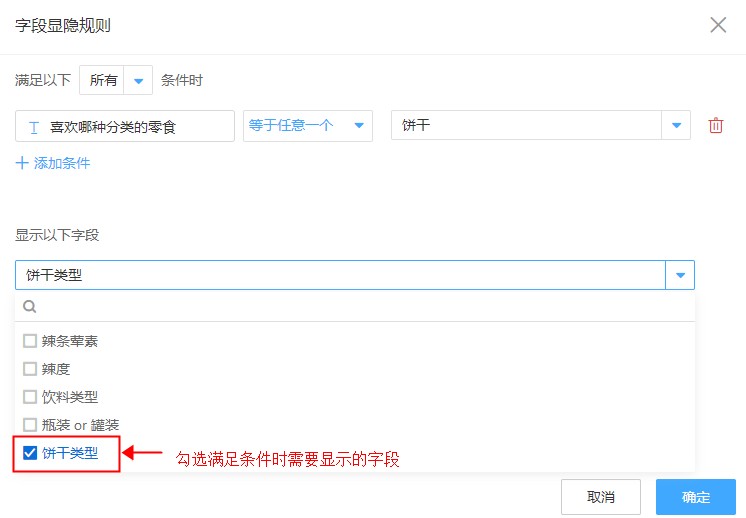This screenshot has width=746, height=518.
Task: Click the 添加条件 link
Action: [x=62, y=162]
